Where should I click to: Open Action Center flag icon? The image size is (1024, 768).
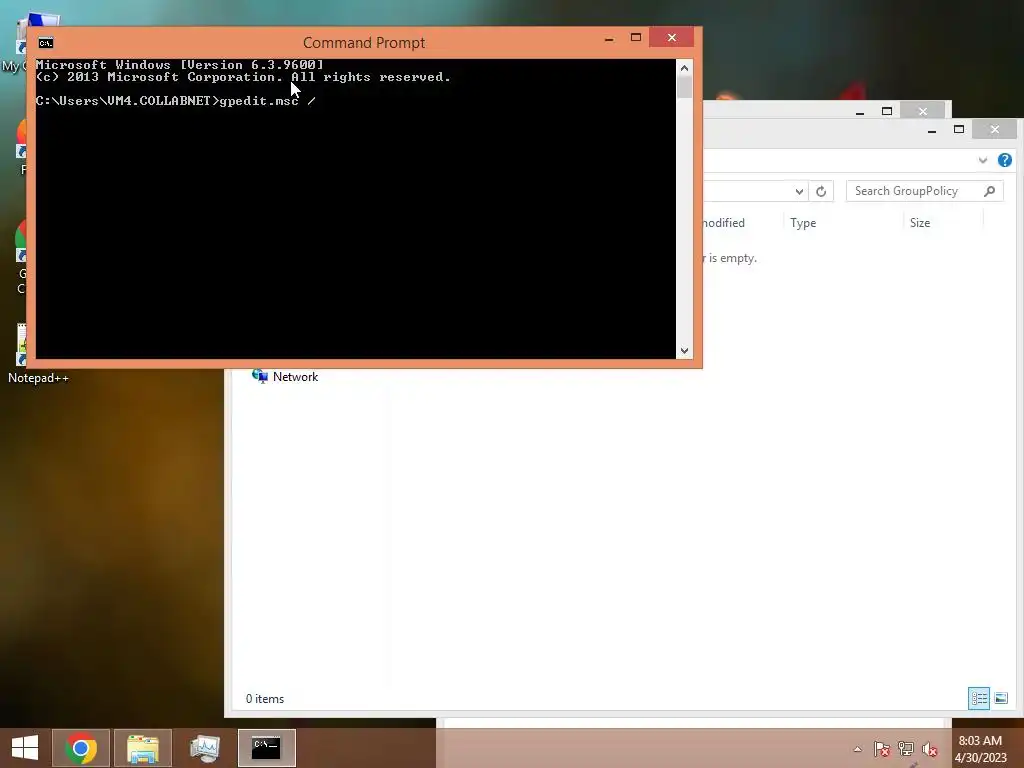881,749
